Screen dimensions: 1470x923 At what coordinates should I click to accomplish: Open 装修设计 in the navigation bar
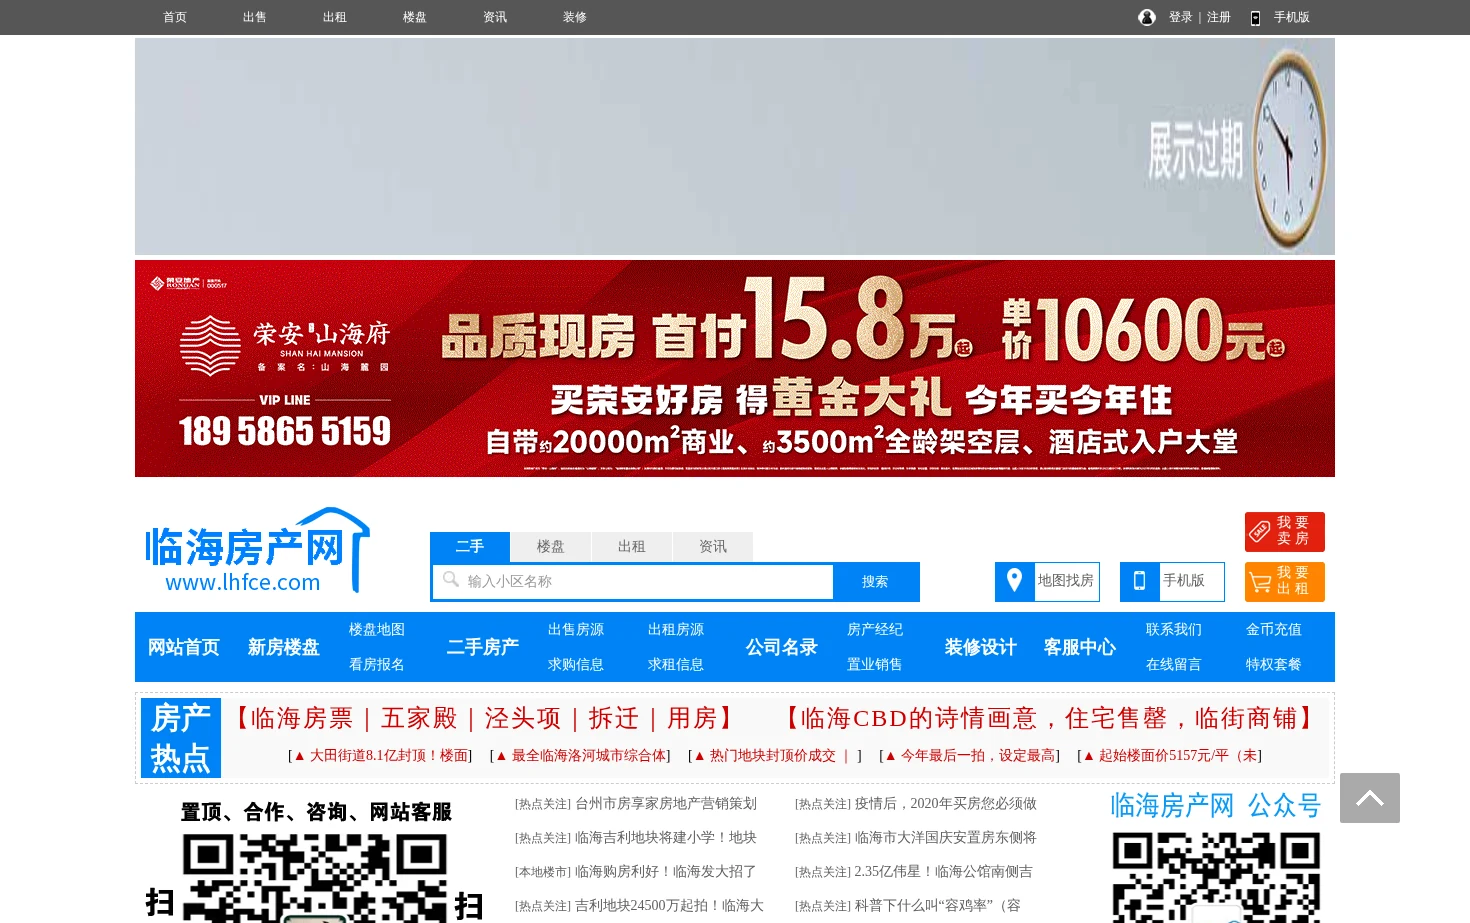coord(981,647)
